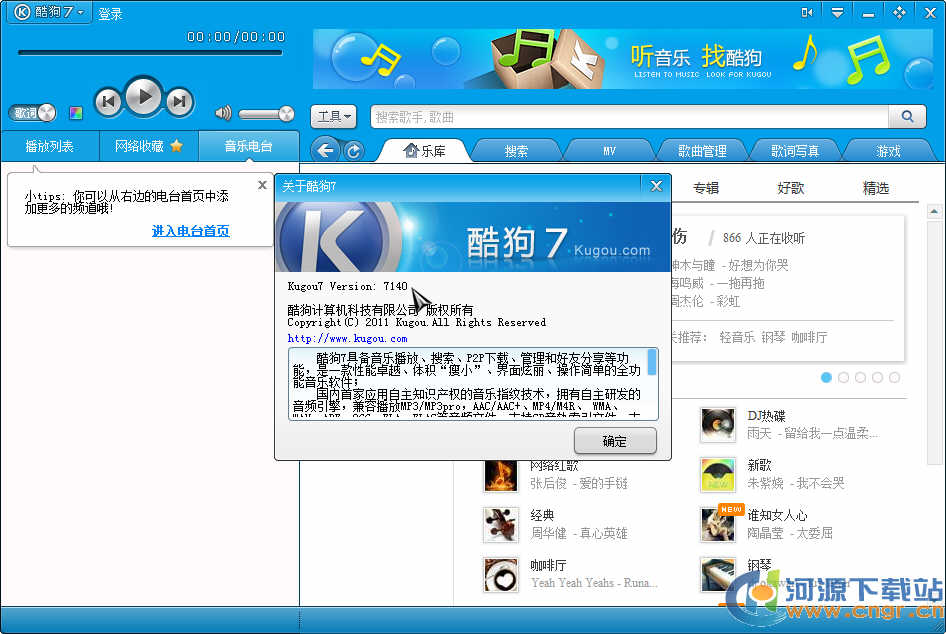Viewport: 946px width, 634px height.
Task: Switch to mini mode icon in title bar
Action: (807, 13)
